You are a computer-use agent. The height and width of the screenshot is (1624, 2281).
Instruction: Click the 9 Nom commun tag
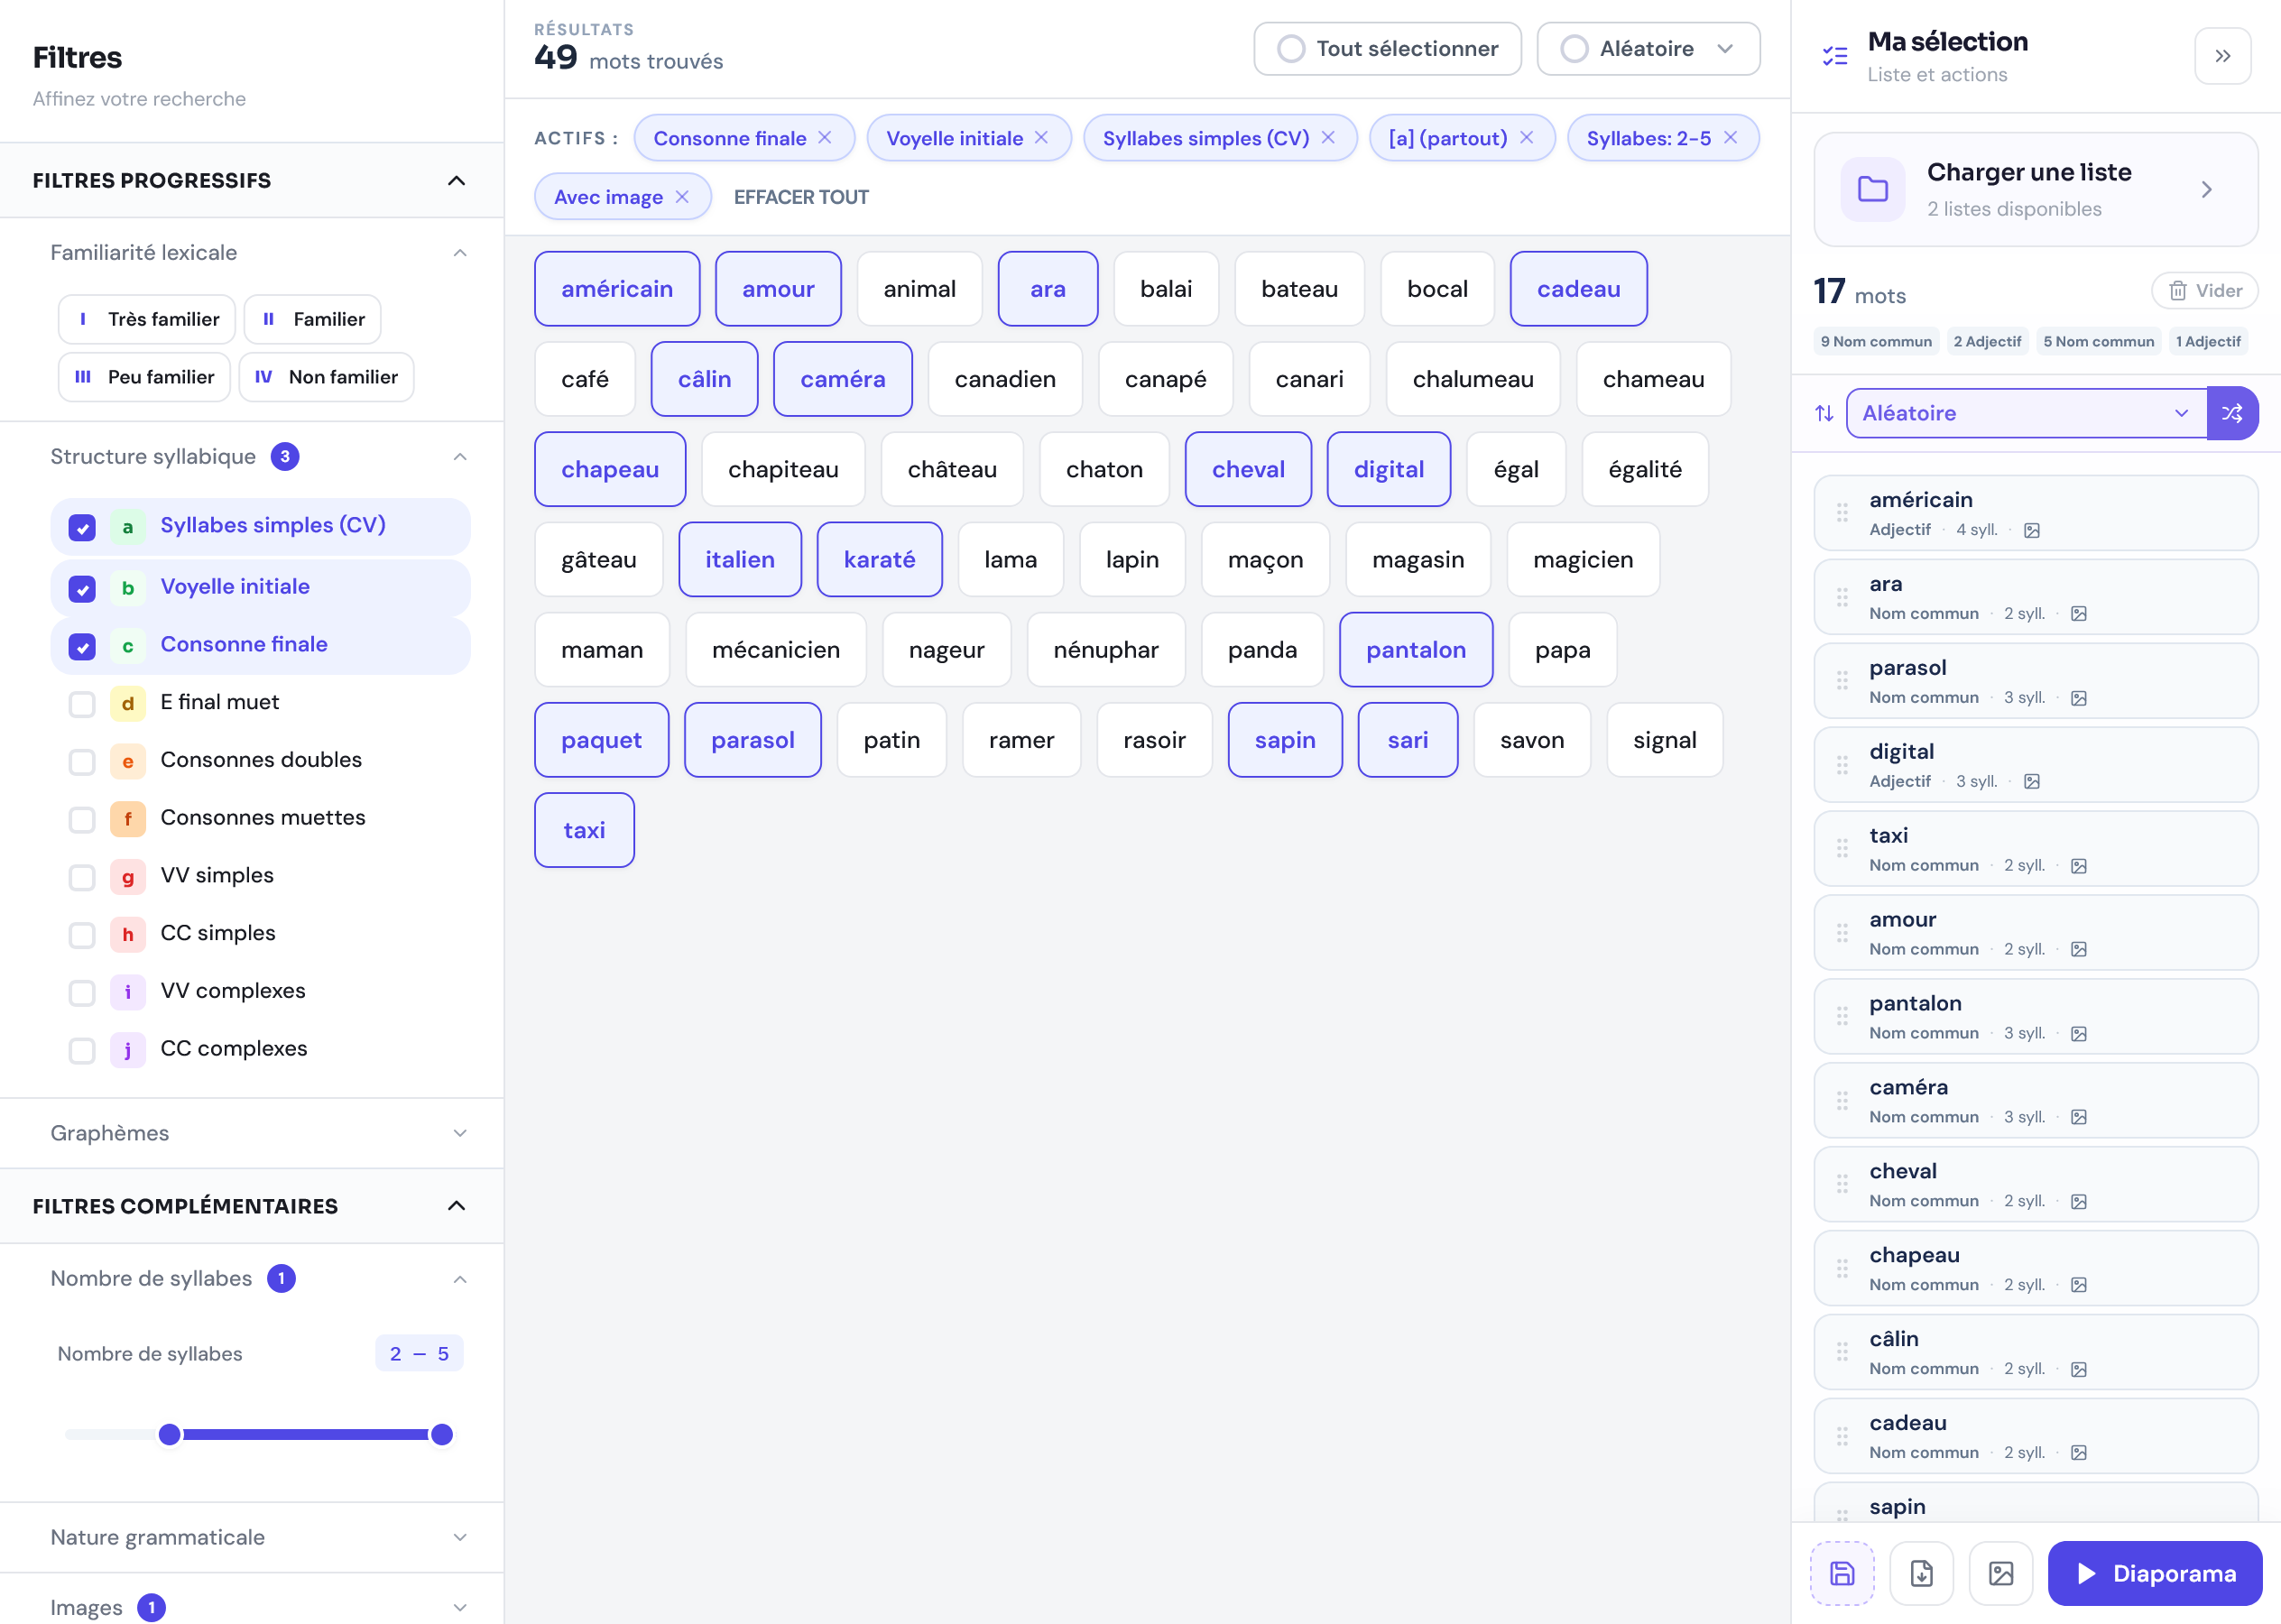pyautogui.click(x=1875, y=341)
